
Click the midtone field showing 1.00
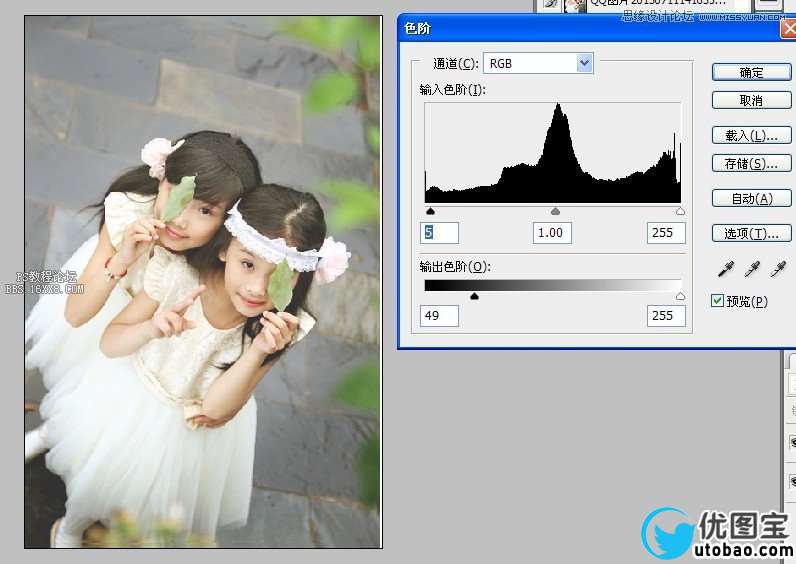point(552,233)
